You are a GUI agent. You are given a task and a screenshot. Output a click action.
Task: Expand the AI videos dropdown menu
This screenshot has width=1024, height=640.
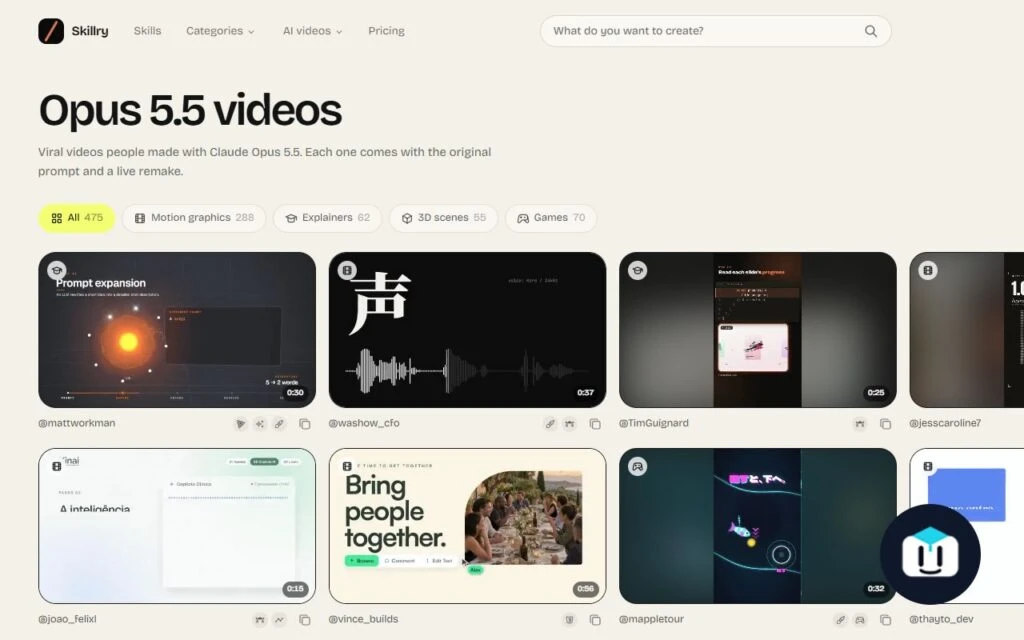(x=312, y=31)
